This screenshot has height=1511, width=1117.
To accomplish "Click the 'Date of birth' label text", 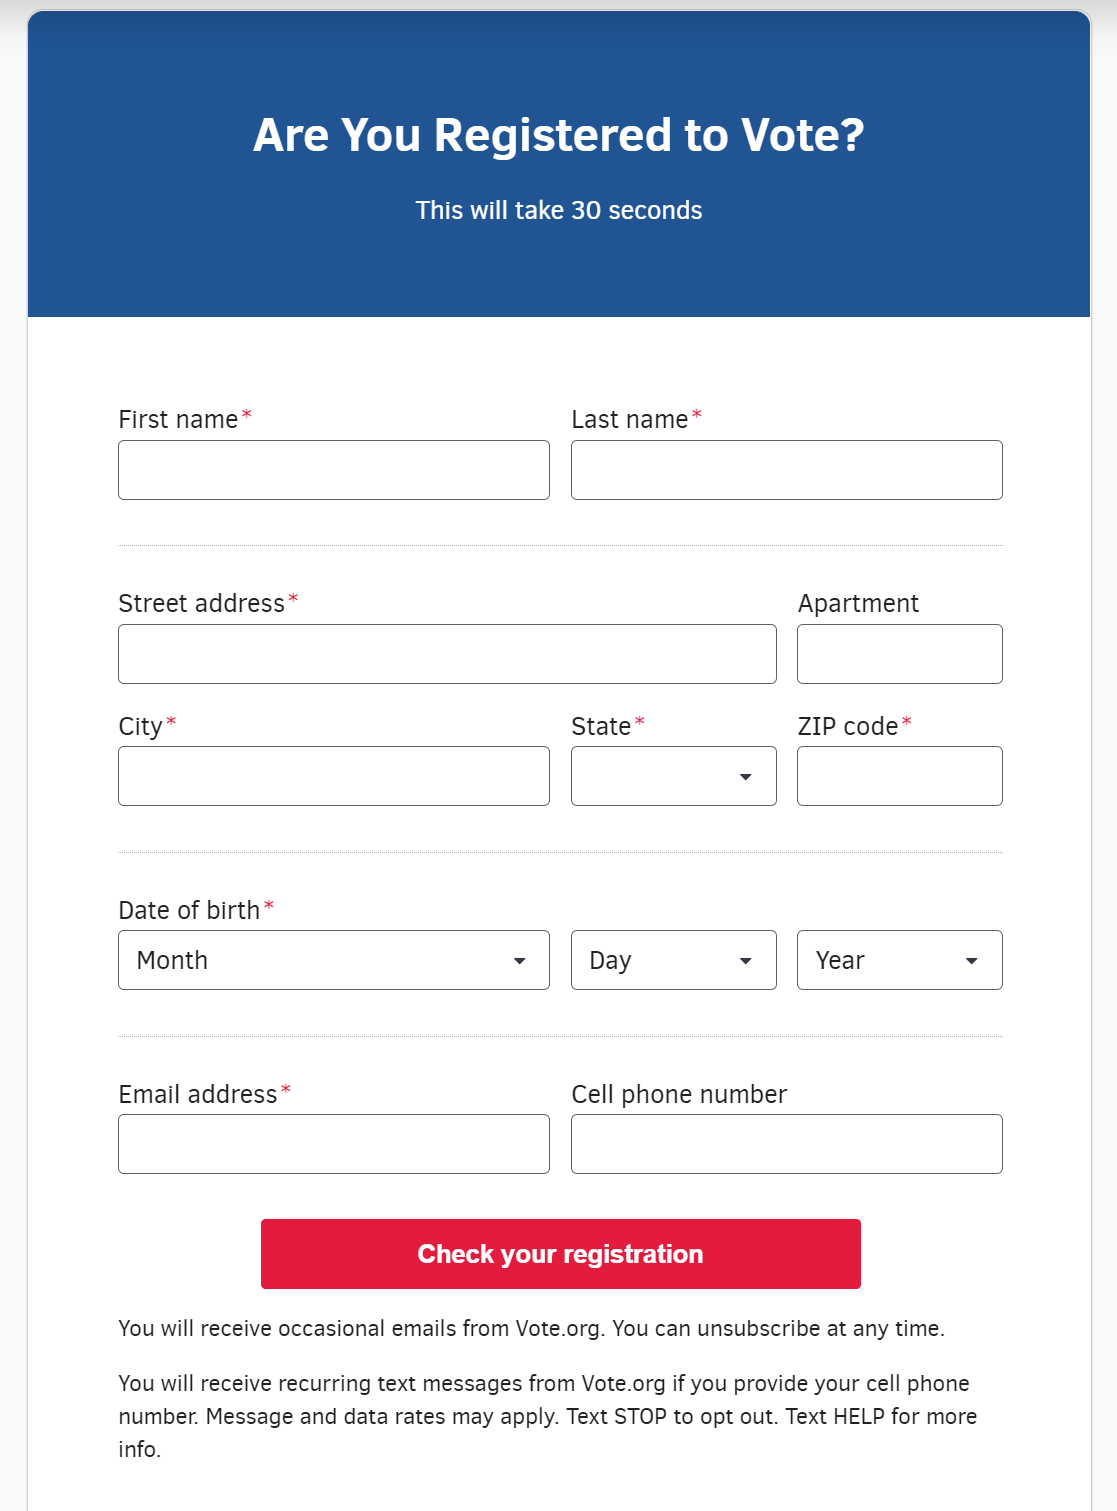I will [x=189, y=910].
